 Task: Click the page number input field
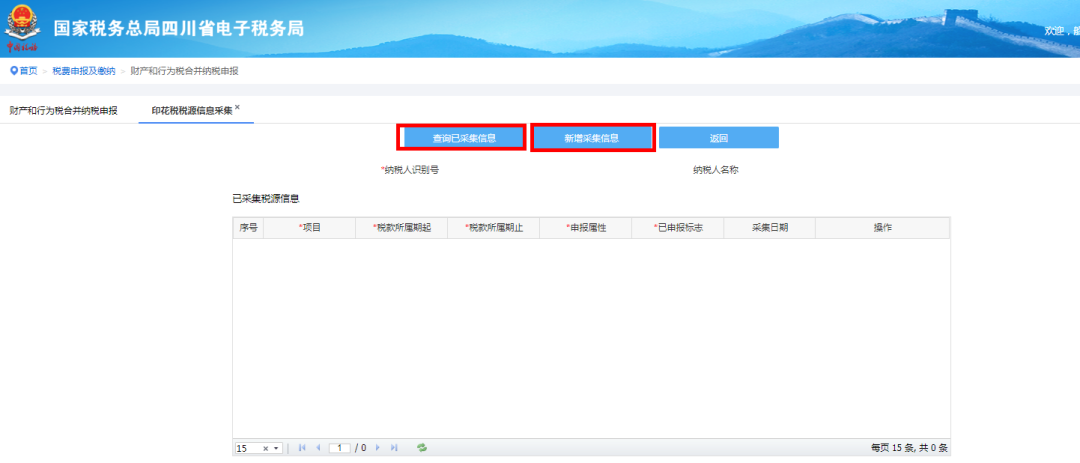coord(340,448)
